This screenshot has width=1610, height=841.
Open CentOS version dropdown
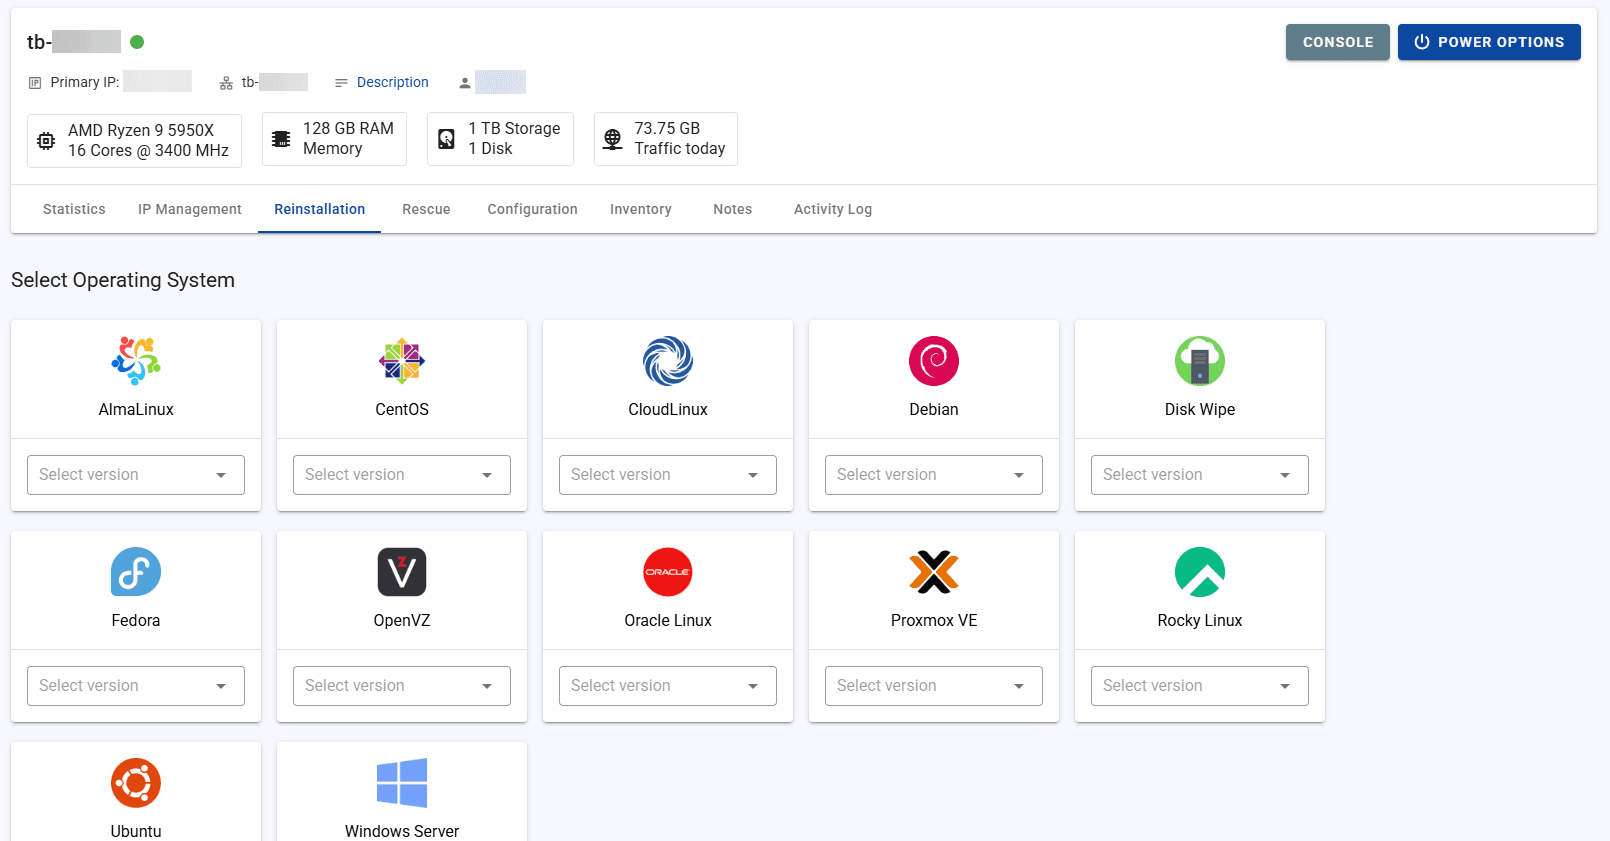pos(402,475)
